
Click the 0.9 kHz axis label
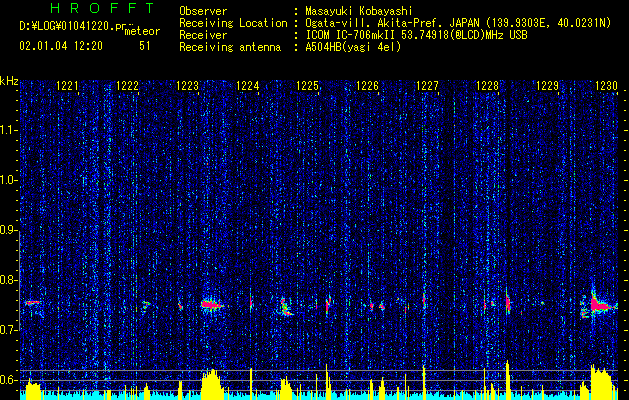[9, 230]
